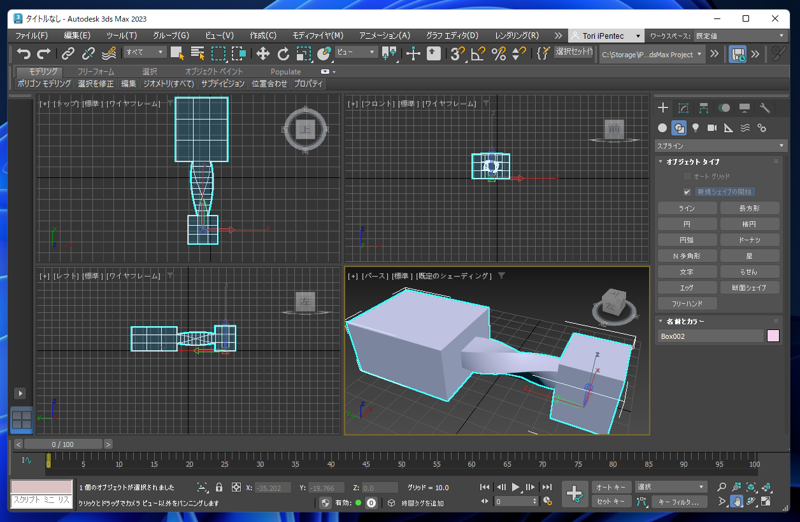Switch to the オブジェクト ペイント ribbon tab
Viewport: 800px width, 522px height.
point(214,71)
